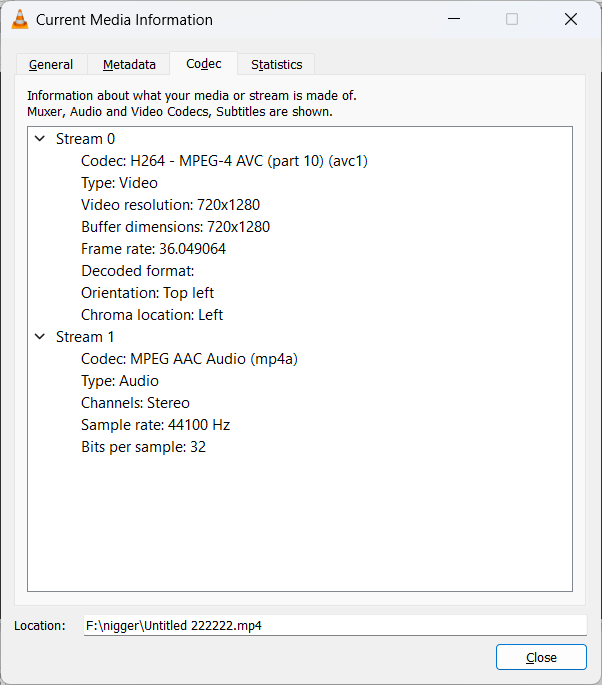Highlight the Video resolution 720x1280 row

pyautogui.click(x=170, y=205)
